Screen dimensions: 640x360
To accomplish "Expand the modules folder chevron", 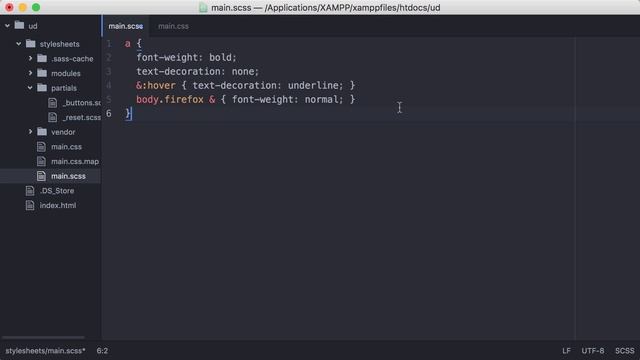I will (30, 73).
